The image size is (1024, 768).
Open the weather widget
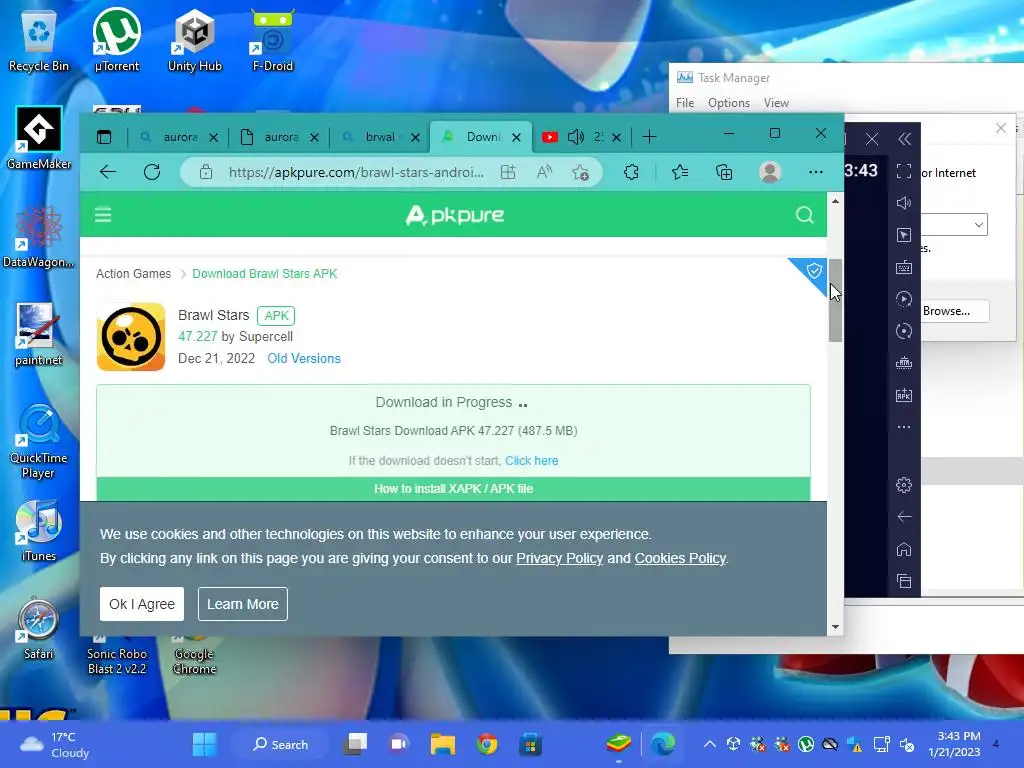(55, 744)
